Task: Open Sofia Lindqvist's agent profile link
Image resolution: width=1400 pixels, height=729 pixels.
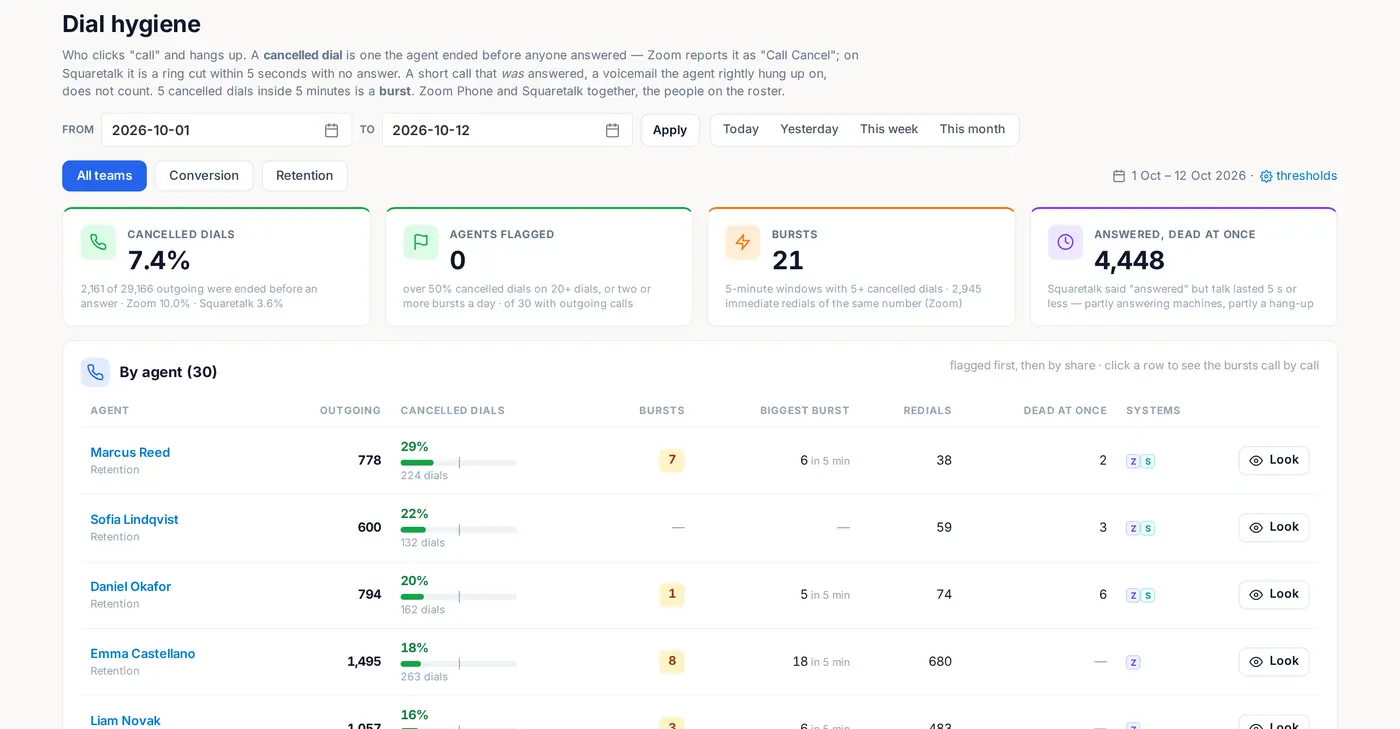Action: click(x=134, y=520)
